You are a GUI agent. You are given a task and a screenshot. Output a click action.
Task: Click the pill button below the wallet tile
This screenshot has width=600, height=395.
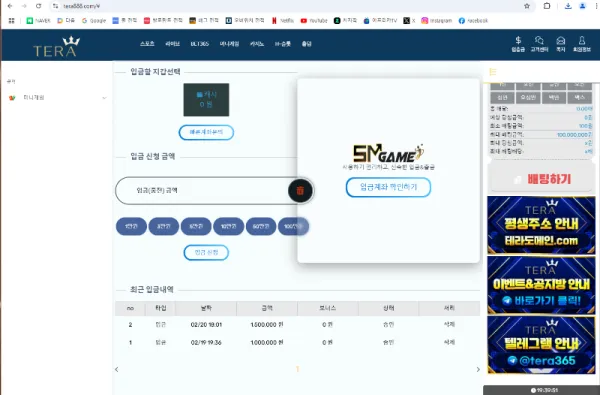pos(206,132)
